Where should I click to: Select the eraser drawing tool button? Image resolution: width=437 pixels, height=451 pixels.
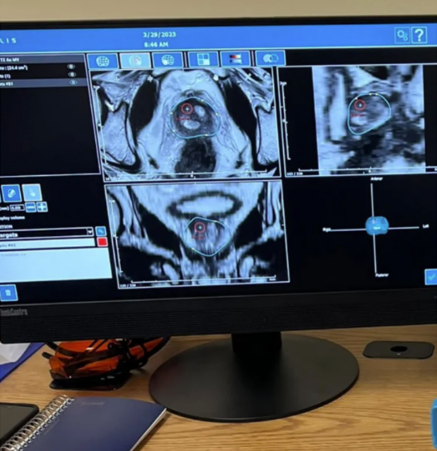(12, 193)
